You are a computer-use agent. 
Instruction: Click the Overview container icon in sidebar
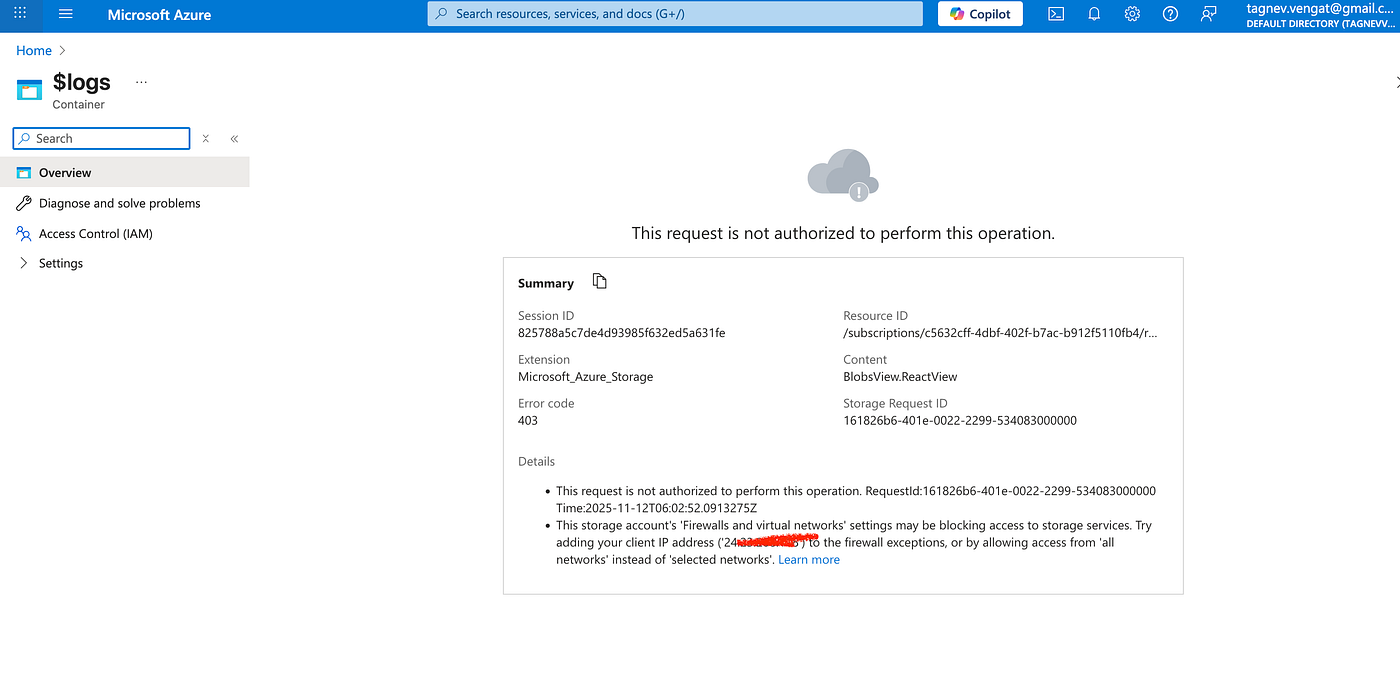pyautogui.click(x=24, y=172)
